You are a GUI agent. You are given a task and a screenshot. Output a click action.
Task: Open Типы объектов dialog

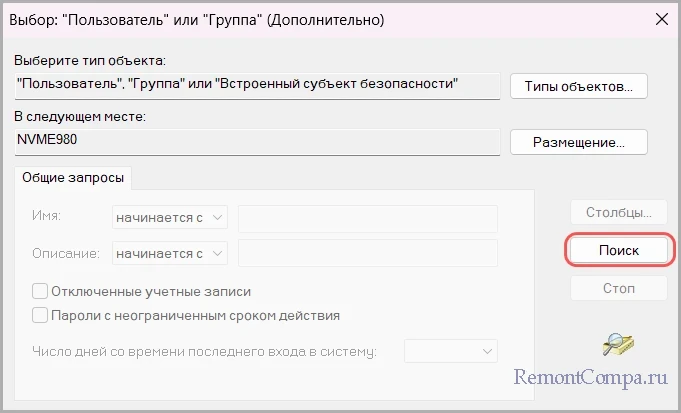point(579,86)
